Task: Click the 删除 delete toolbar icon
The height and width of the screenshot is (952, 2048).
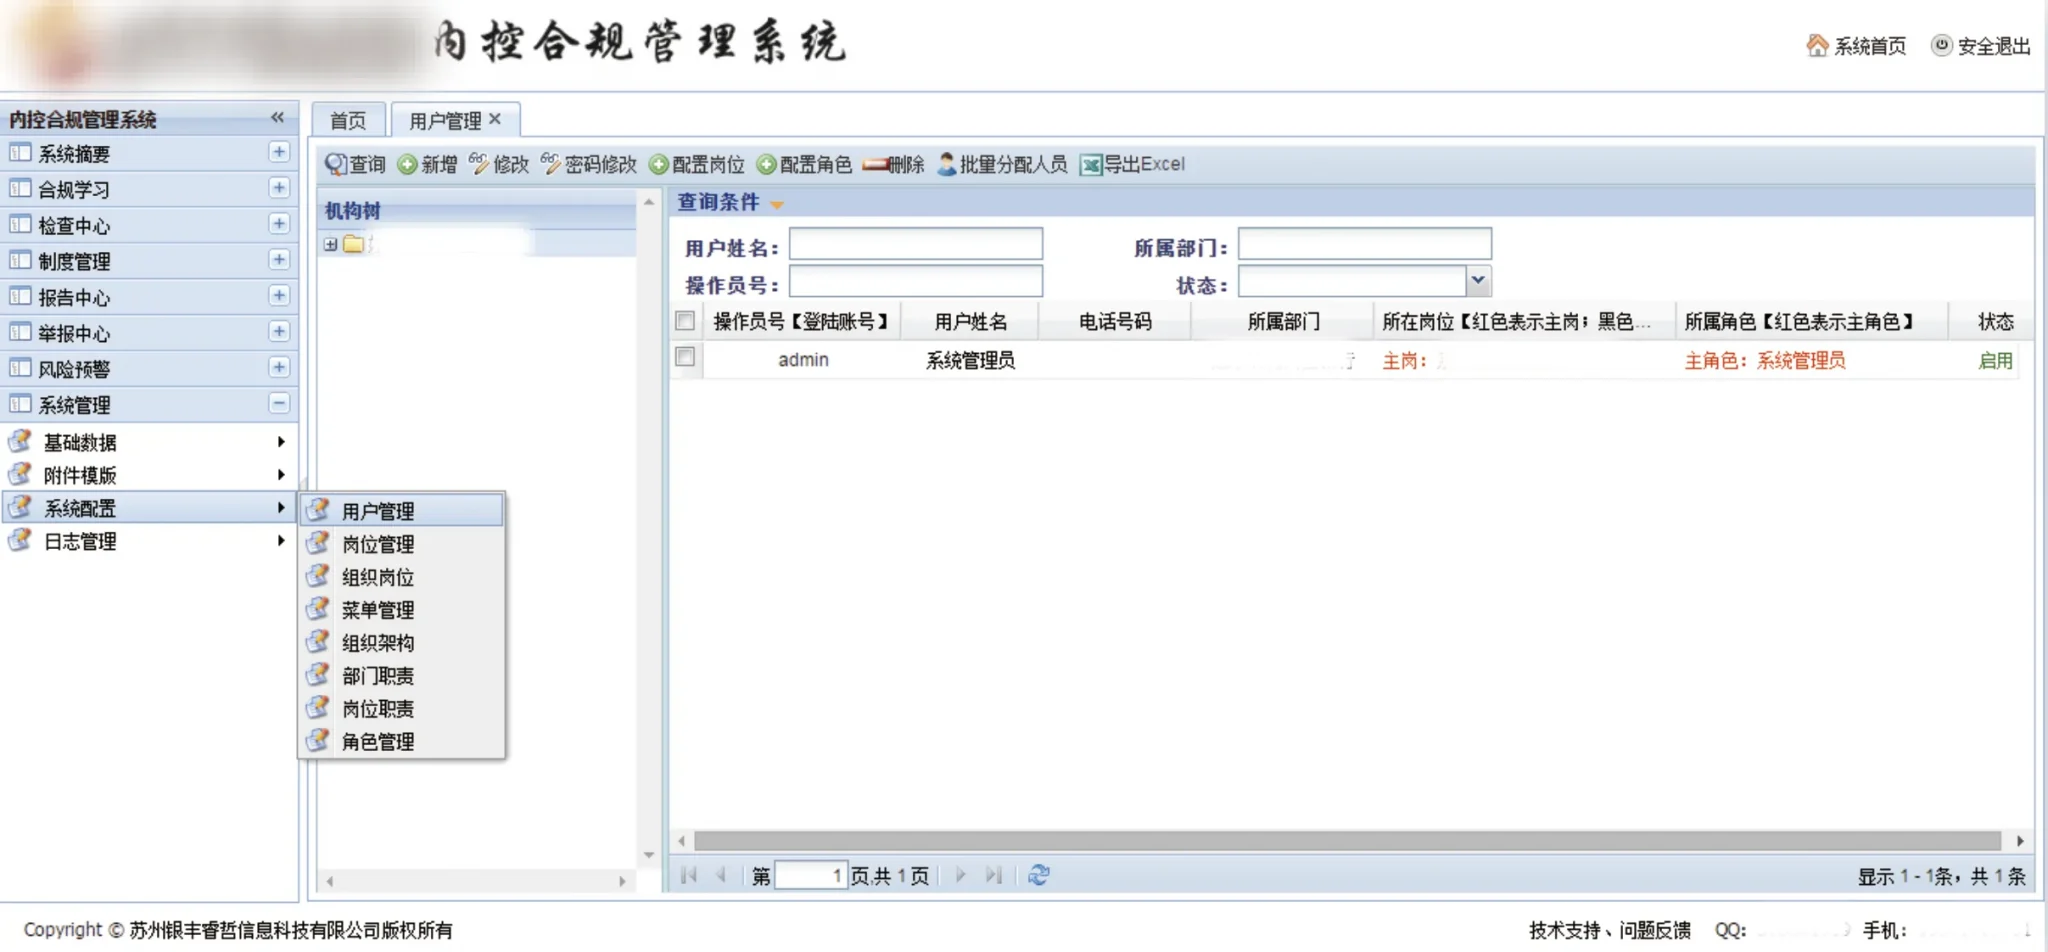Action: coord(876,165)
